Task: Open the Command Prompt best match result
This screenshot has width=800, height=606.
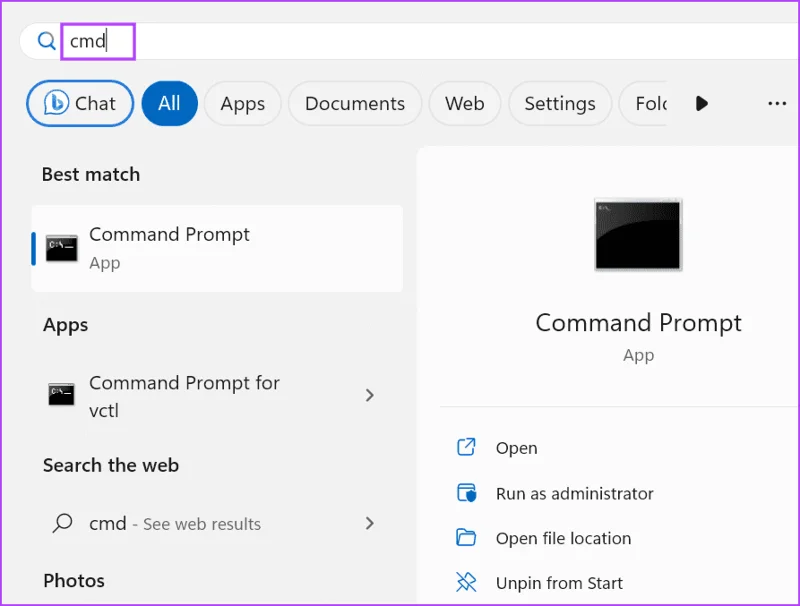Action: pyautogui.click(x=217, y=248)
